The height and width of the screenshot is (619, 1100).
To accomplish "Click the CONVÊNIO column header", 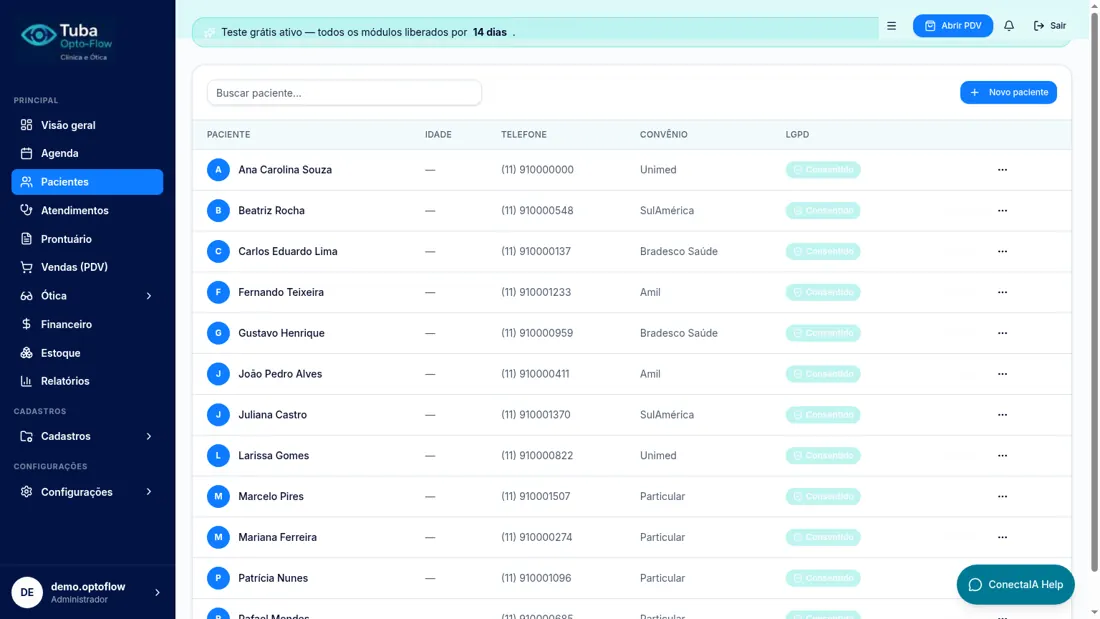I will pos(663,135).
